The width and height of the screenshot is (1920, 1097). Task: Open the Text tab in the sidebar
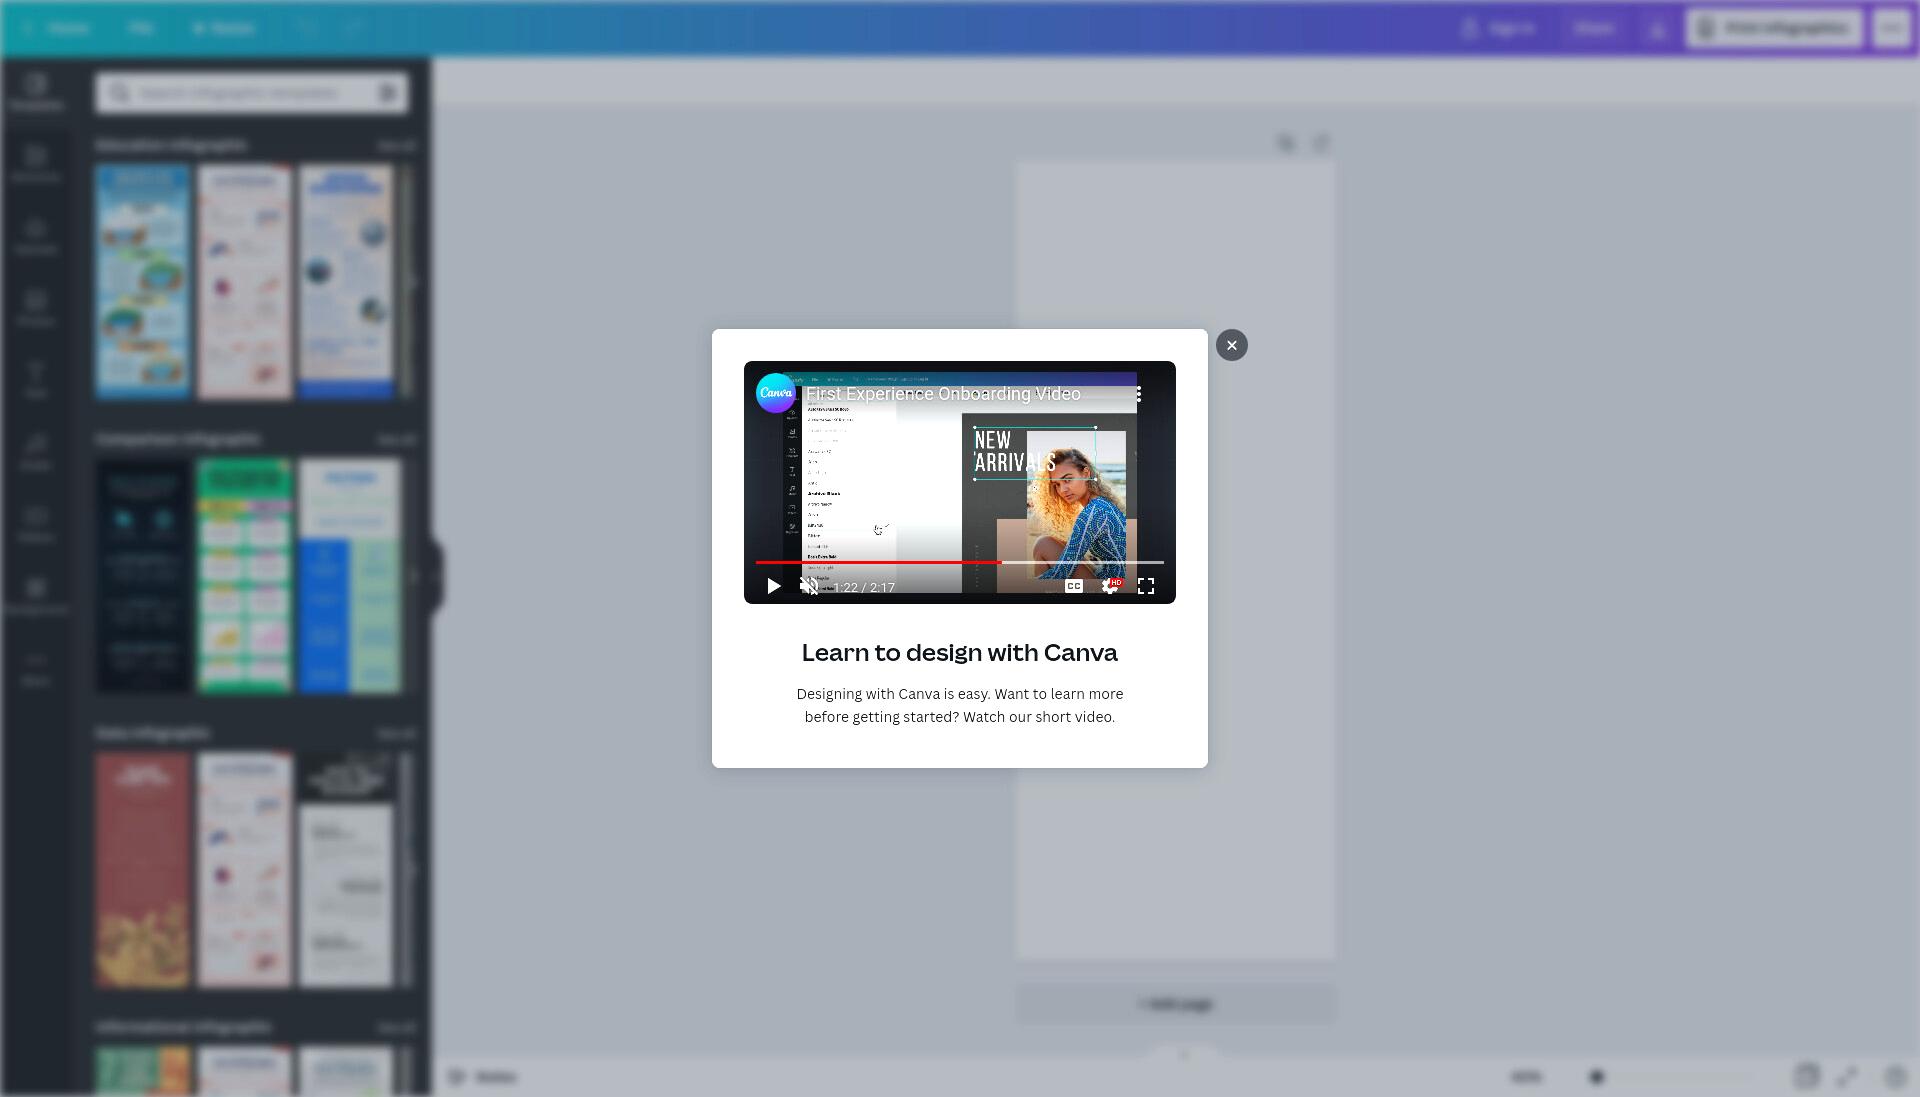tap(36, 380)
